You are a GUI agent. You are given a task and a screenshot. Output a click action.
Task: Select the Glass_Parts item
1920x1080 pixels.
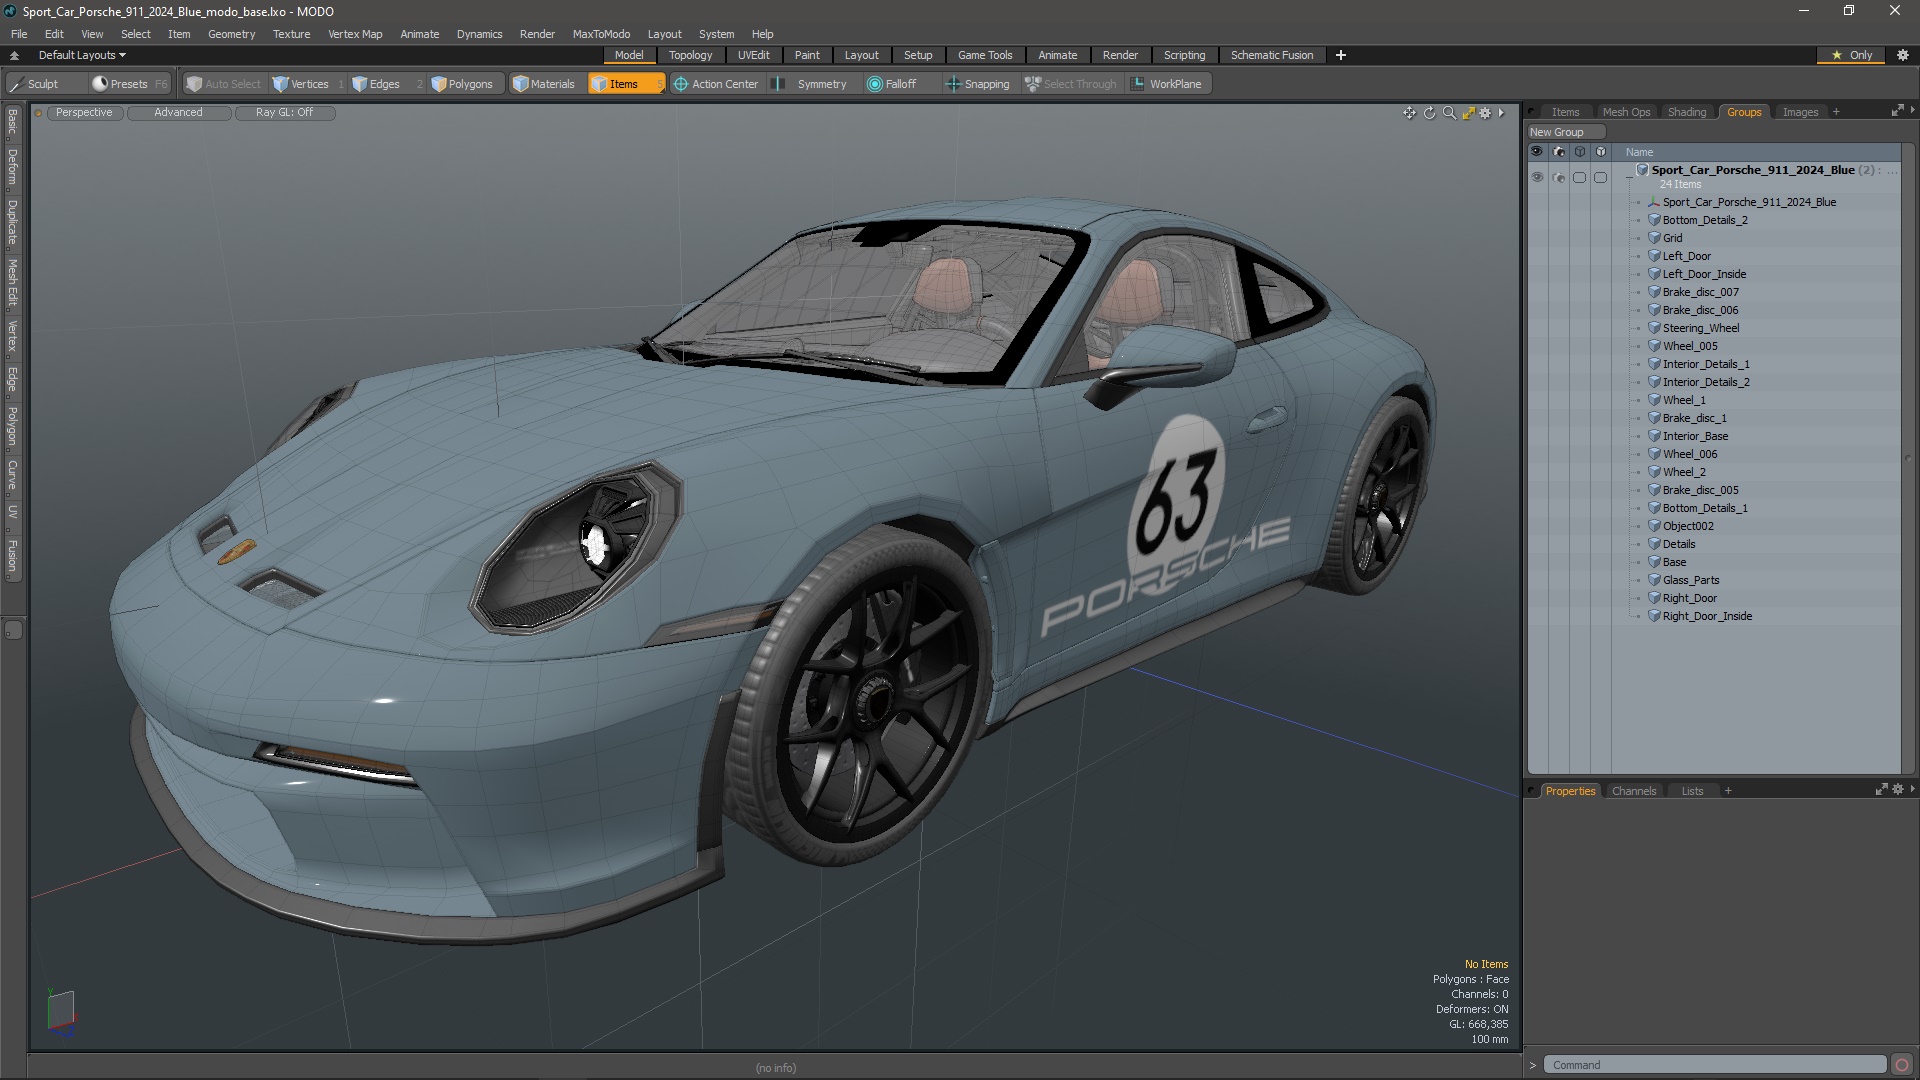[x=1690, y=580]
